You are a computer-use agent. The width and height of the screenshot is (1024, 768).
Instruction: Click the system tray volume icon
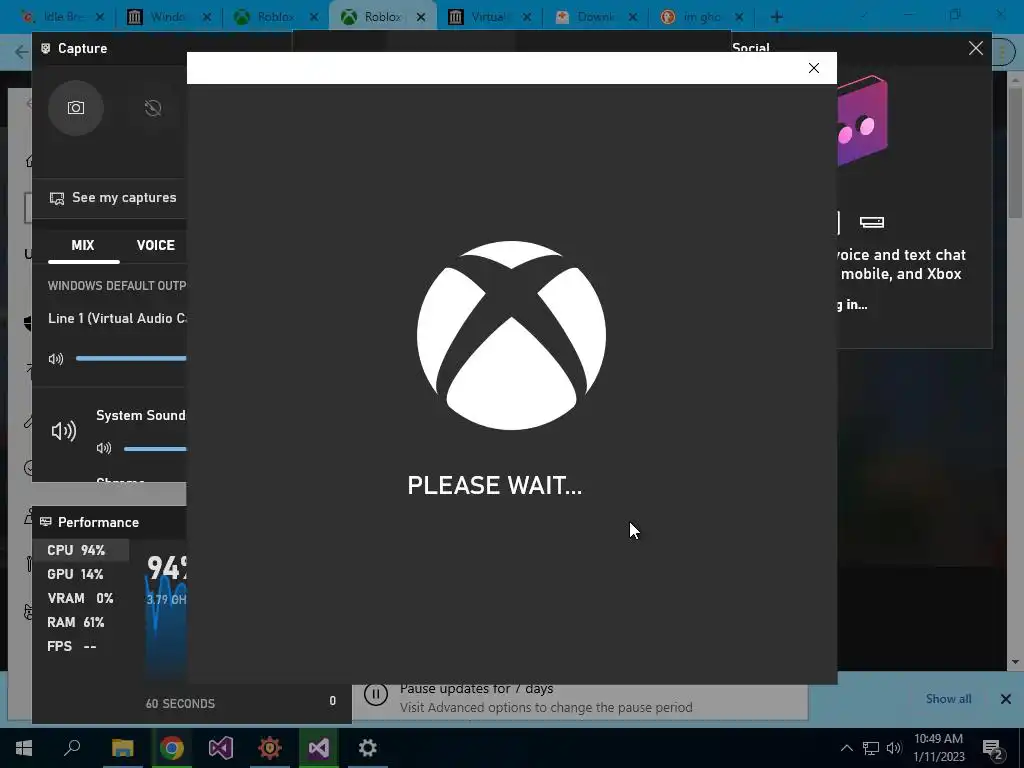coord(894,748)
